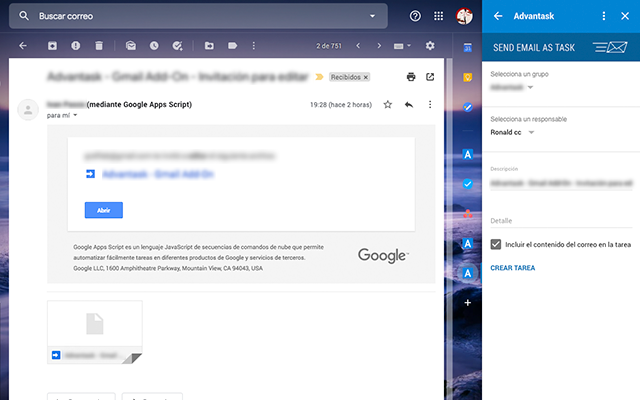Remove the Recibidos label

pos(366,77)
